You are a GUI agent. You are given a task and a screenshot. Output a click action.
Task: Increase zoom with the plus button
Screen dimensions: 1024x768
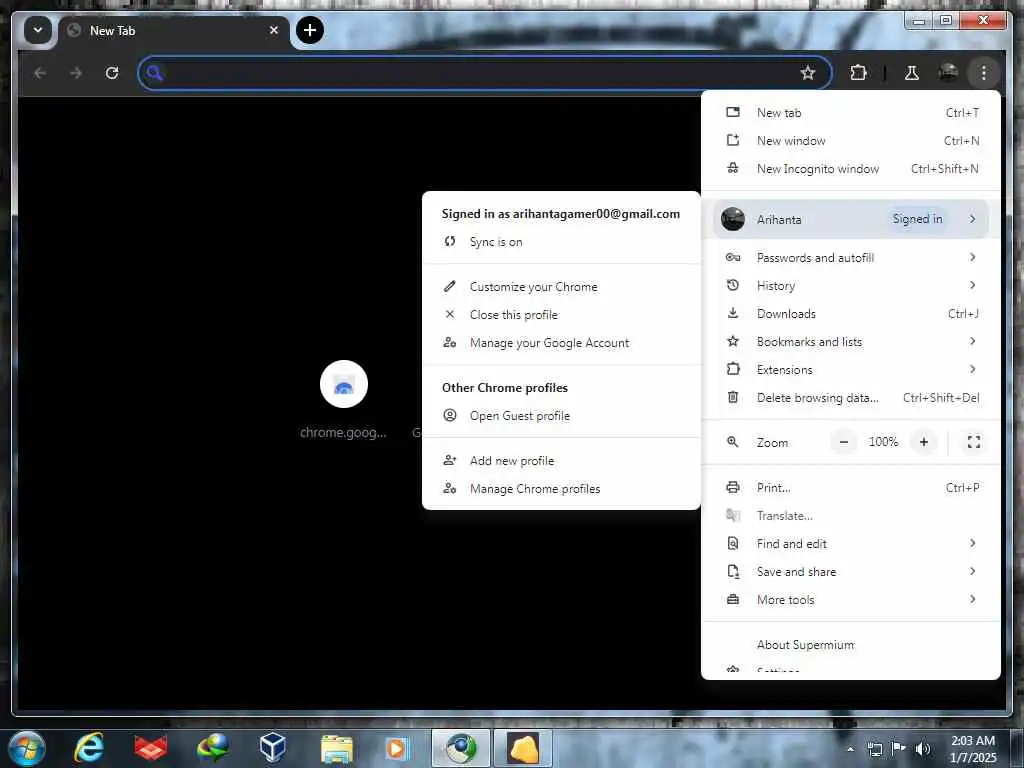click(923, 442)
